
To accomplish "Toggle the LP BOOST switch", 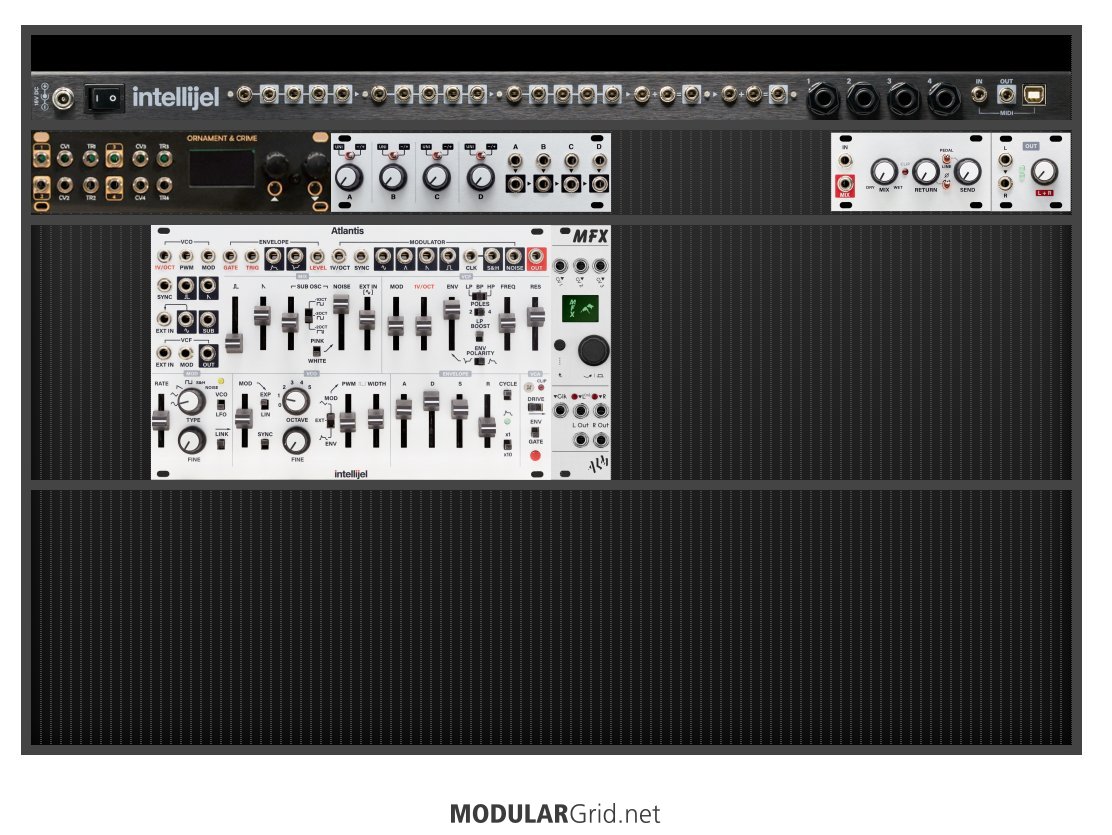I will 479,336.
